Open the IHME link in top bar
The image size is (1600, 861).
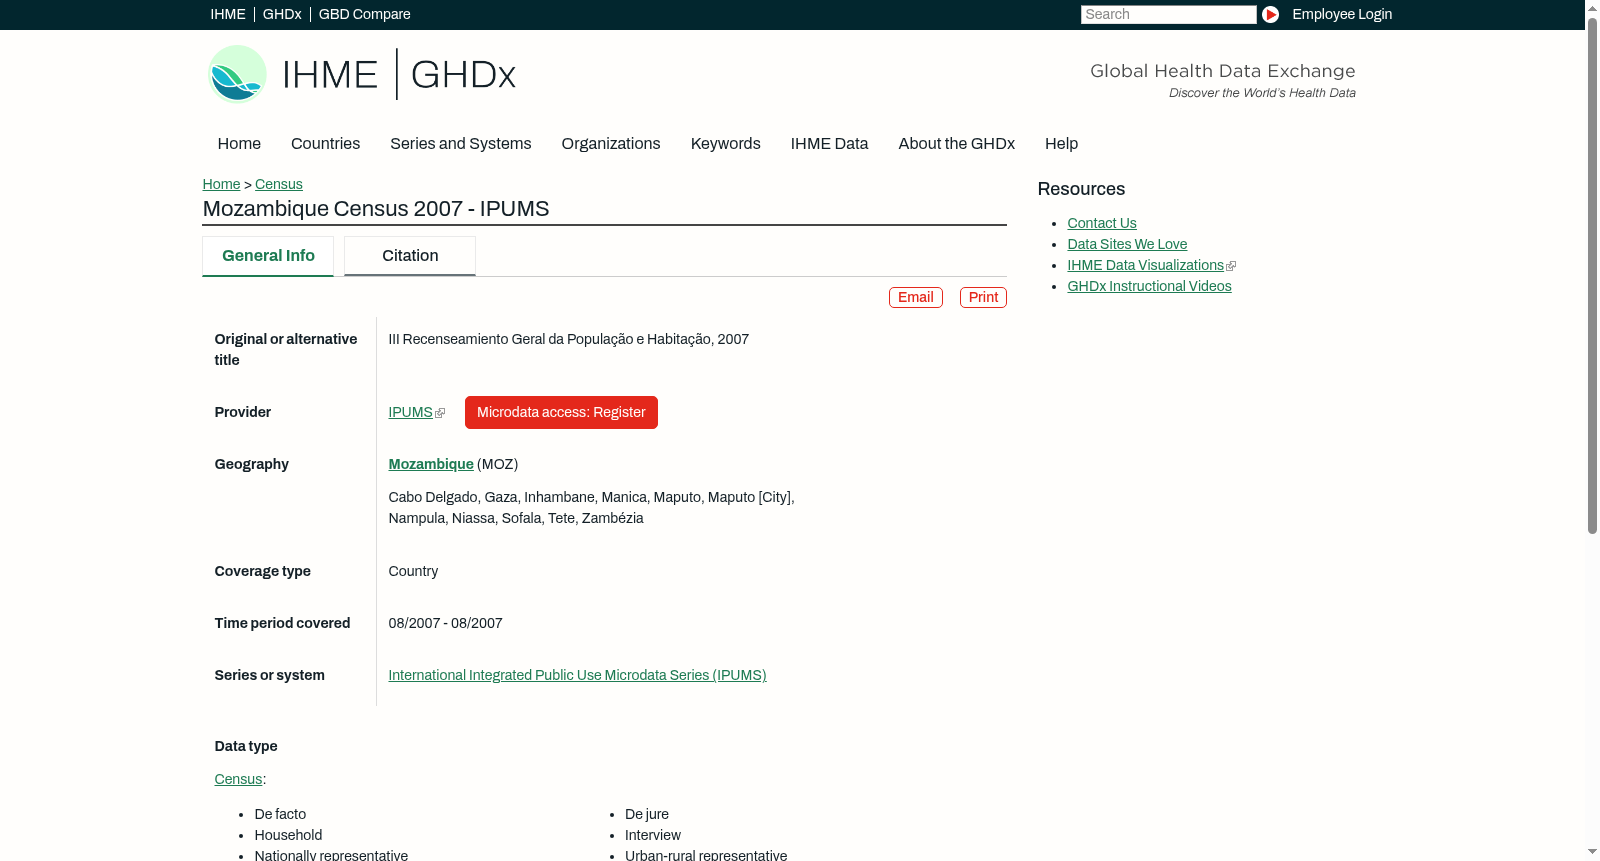click(228, 14)
